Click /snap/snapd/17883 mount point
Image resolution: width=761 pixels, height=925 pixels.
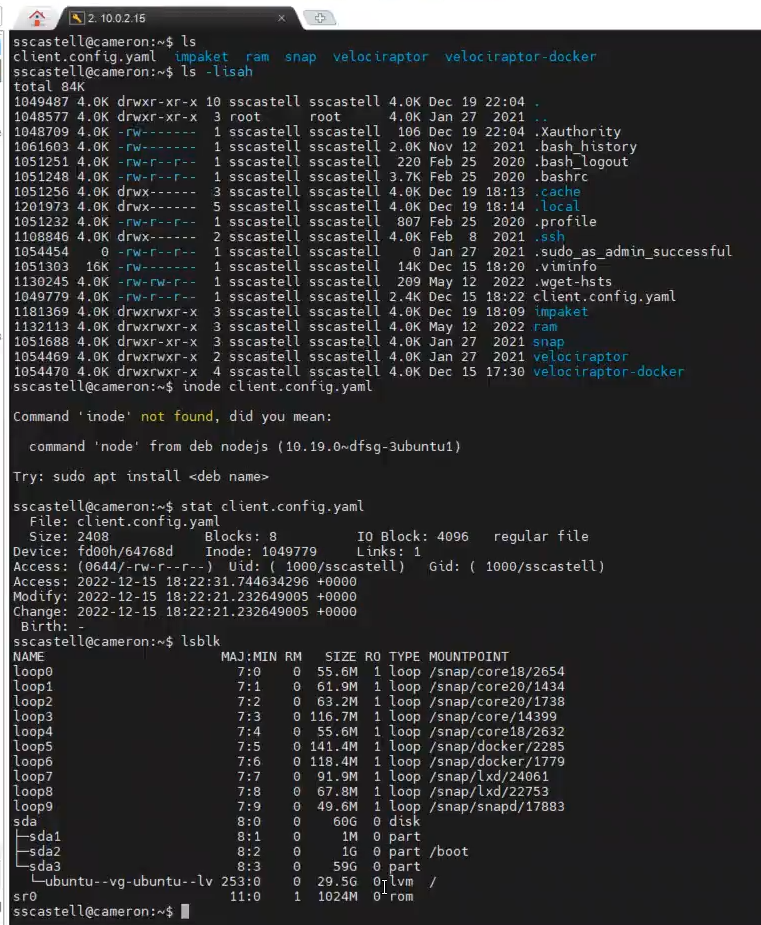(497, 806)
